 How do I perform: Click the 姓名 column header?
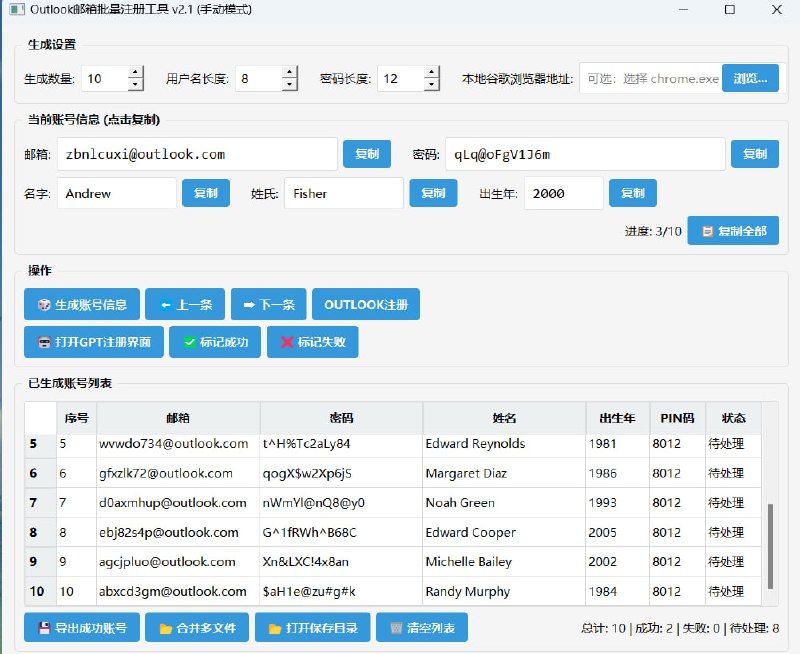504,418
